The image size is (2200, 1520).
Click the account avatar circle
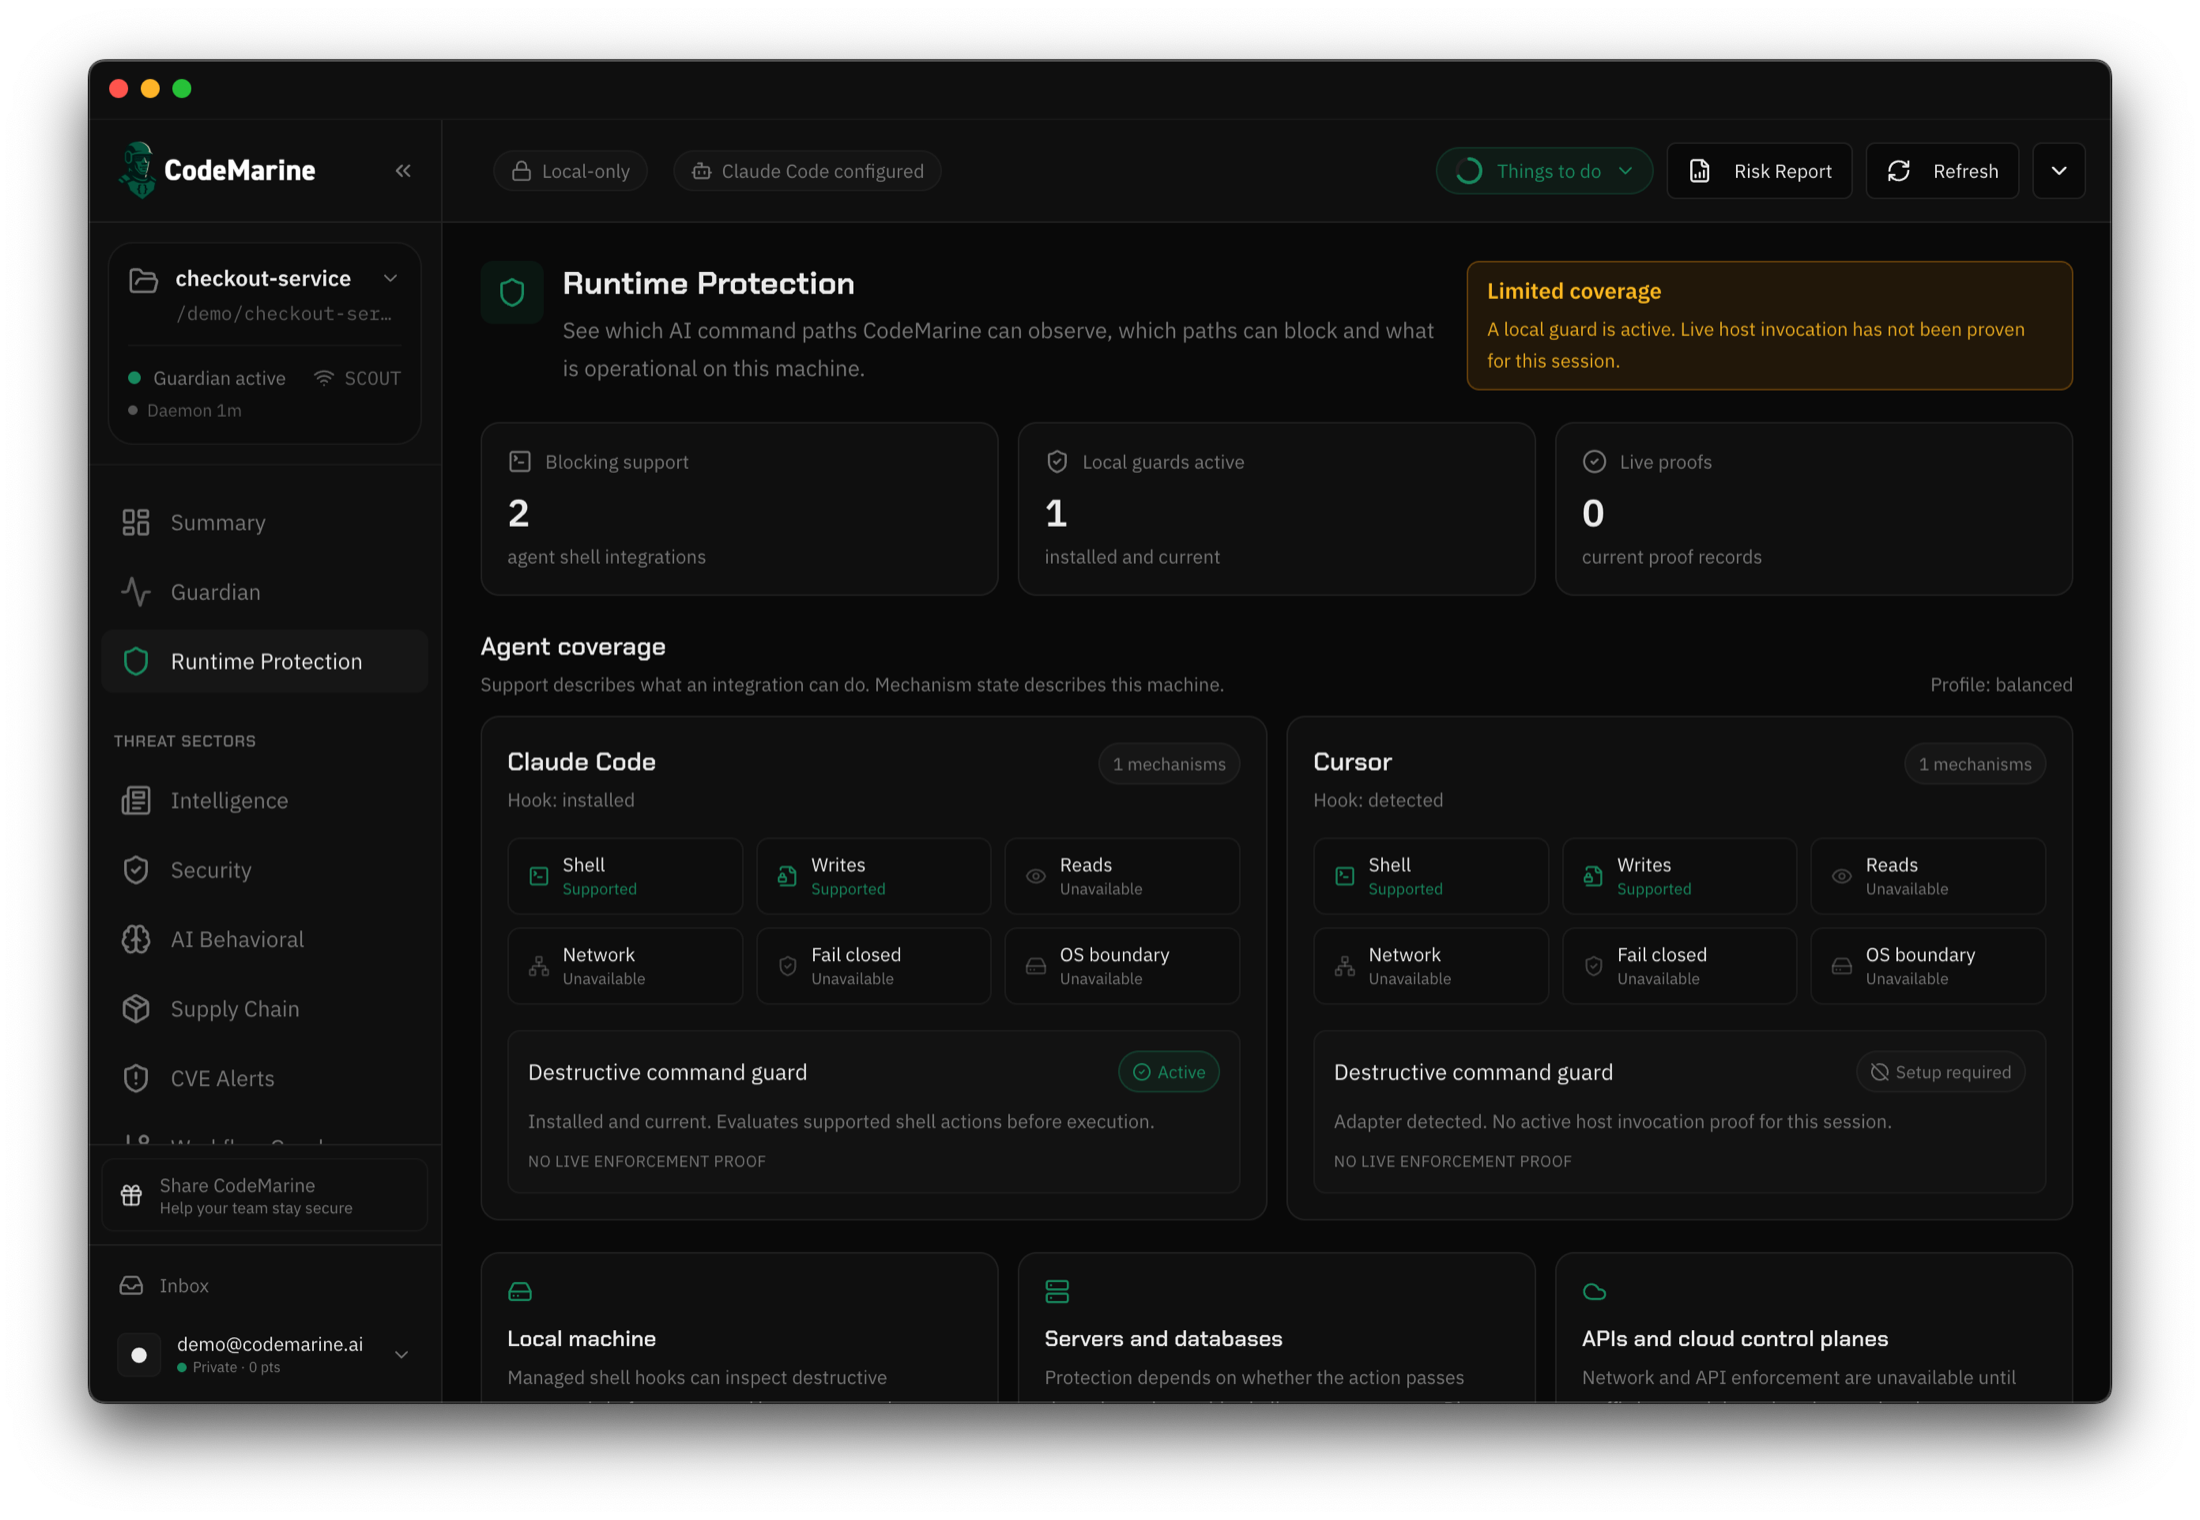[x=139, y=1355]
